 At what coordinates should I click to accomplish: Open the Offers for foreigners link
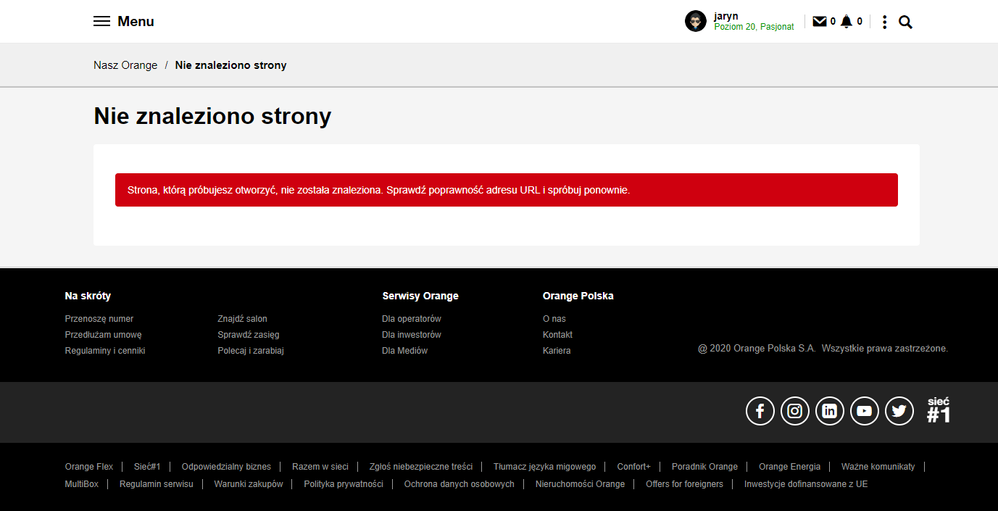[x=684, y=484]
